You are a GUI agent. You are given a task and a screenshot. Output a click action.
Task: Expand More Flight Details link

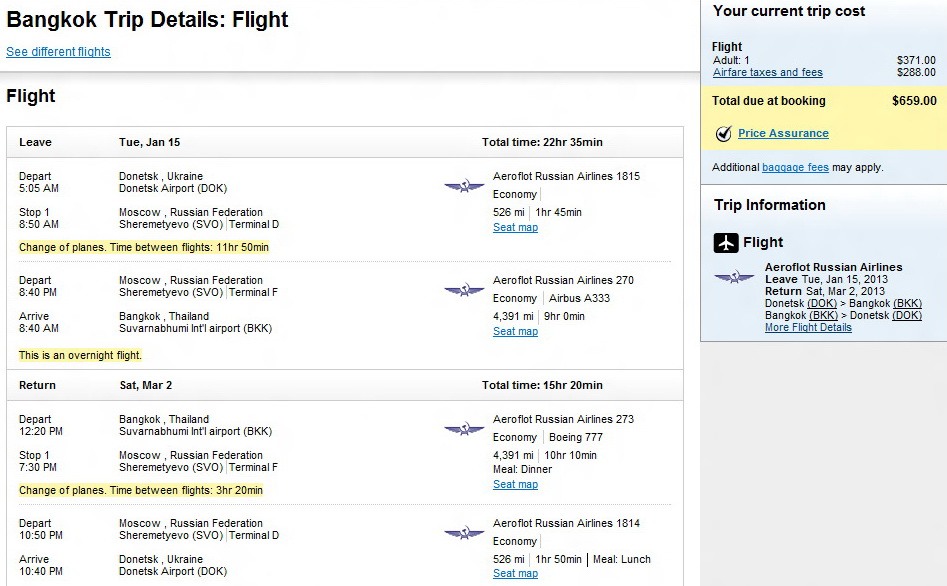pos(808,328)
